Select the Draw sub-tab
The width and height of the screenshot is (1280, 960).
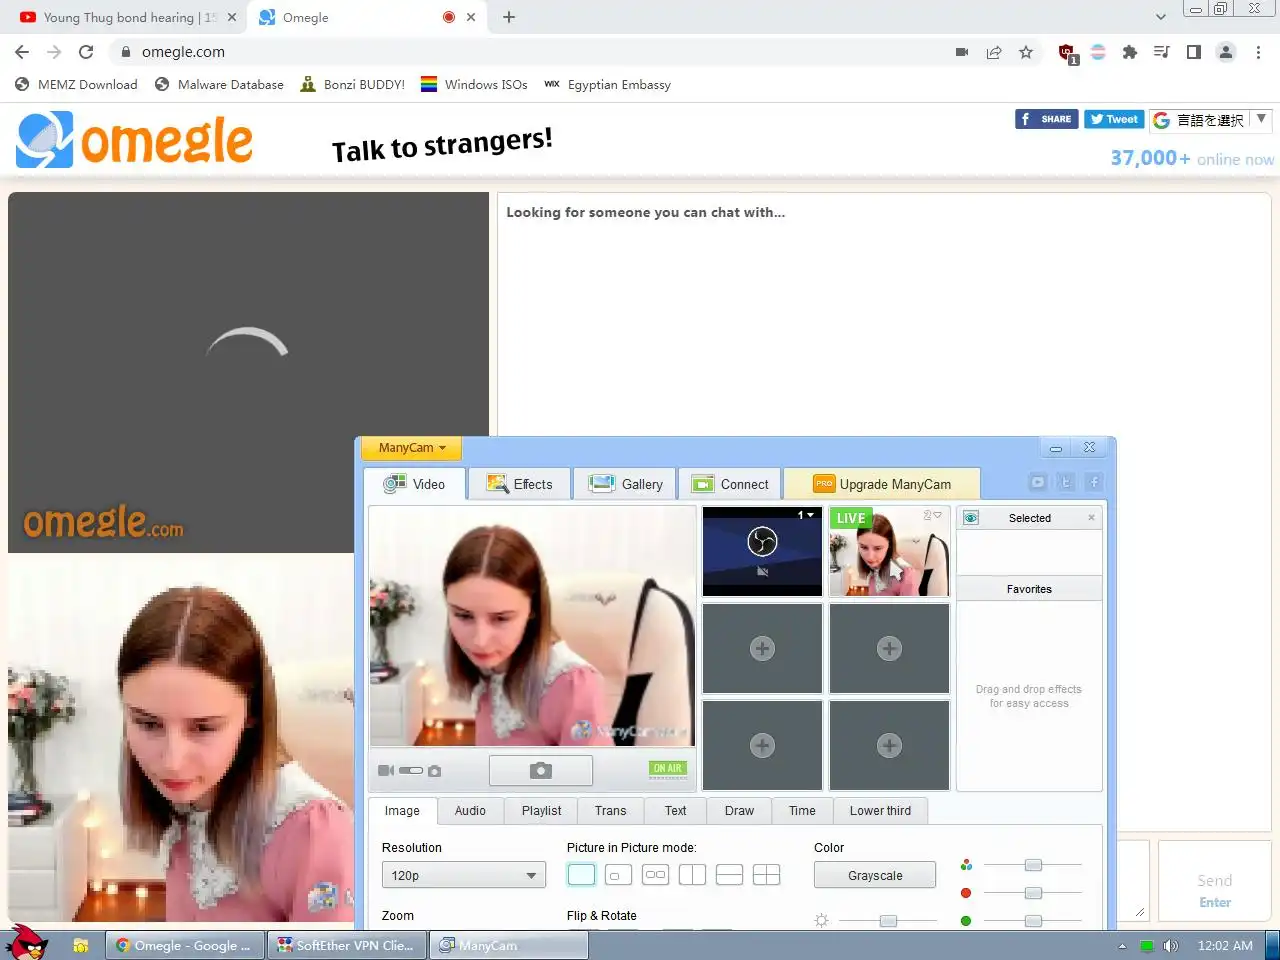click(x=739, y=811)
